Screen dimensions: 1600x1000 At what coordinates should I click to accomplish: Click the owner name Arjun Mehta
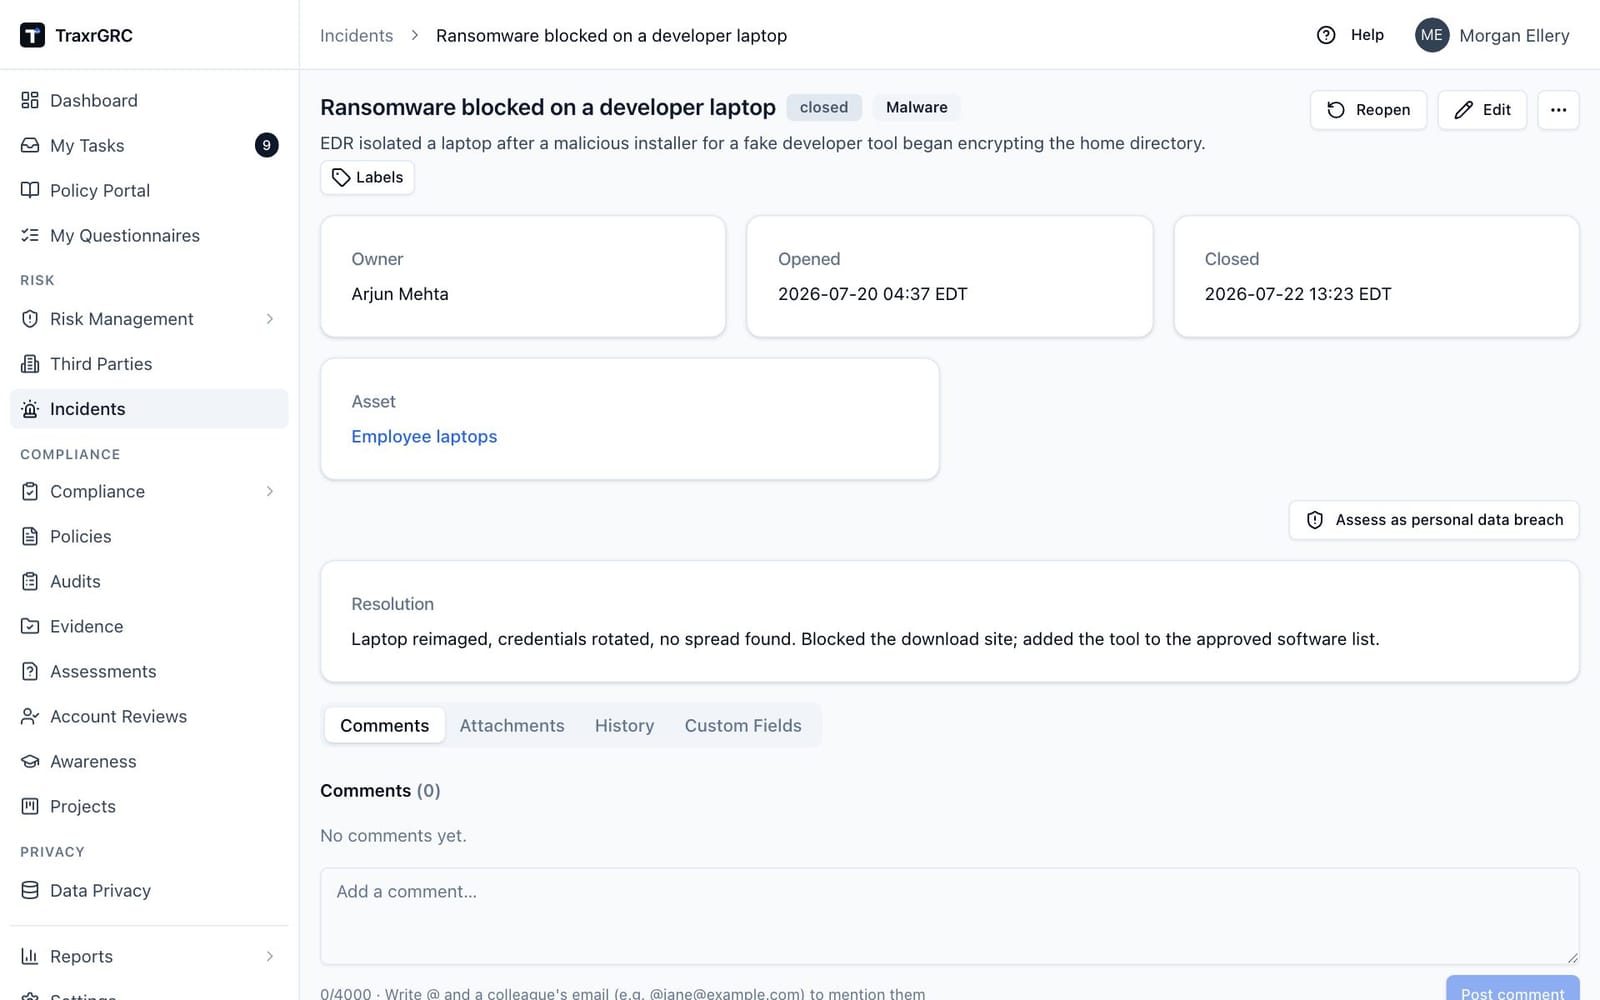point(400,294)
